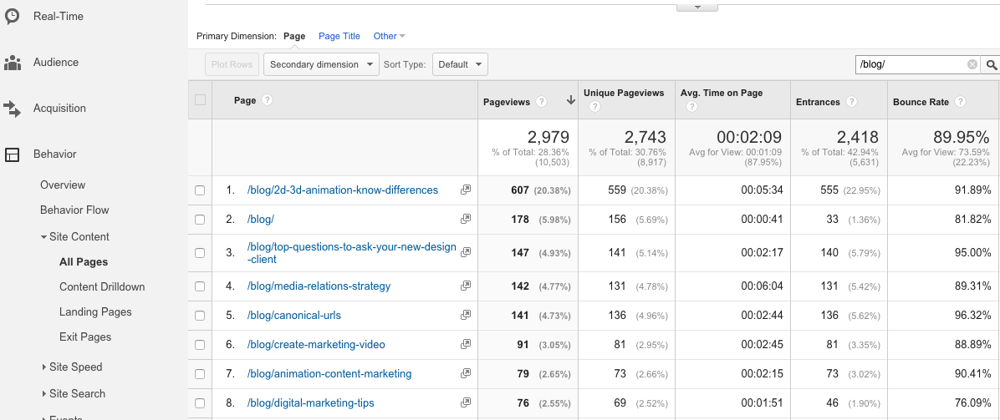Check the row 2 /blog/ checkbox
The width and height of the screenshot is (1000, 420).
(200, 220)
